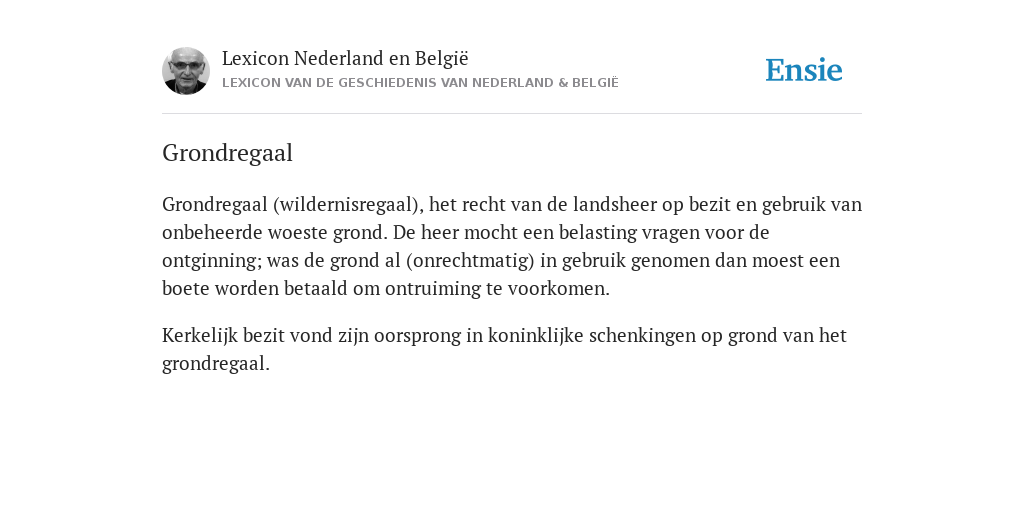Open the Ensie logo link
This screenshot has height=512, width=1024.
click(x=804, y=70)
